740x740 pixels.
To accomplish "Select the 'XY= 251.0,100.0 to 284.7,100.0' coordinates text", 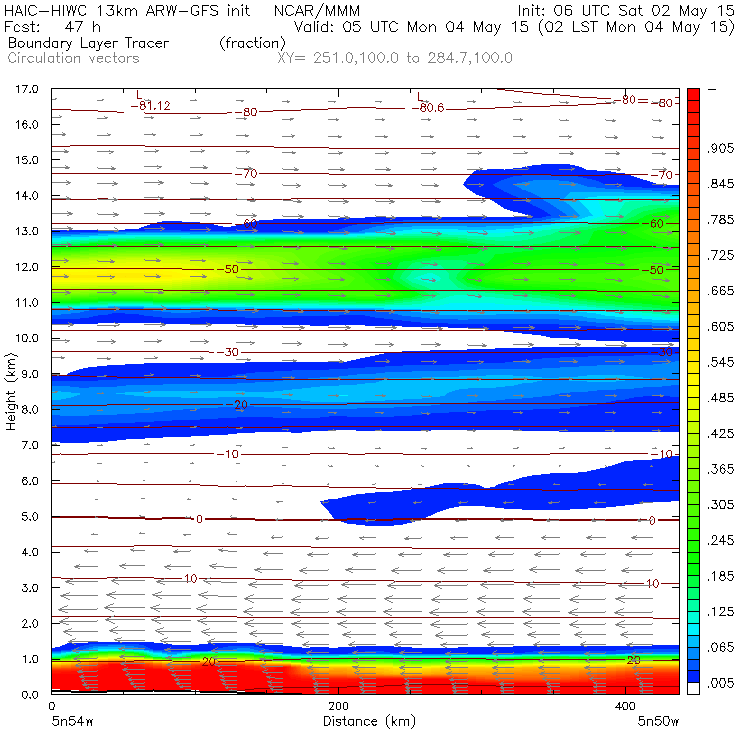I will coord(395,59).
